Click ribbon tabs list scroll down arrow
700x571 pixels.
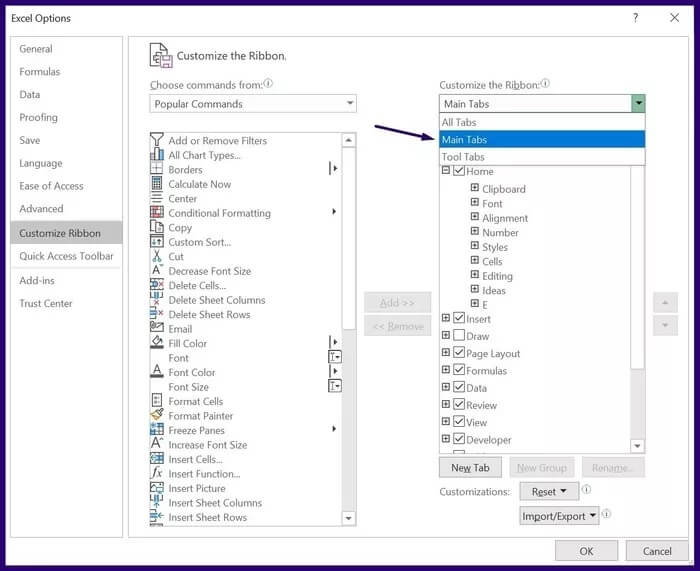pos(637,446)
